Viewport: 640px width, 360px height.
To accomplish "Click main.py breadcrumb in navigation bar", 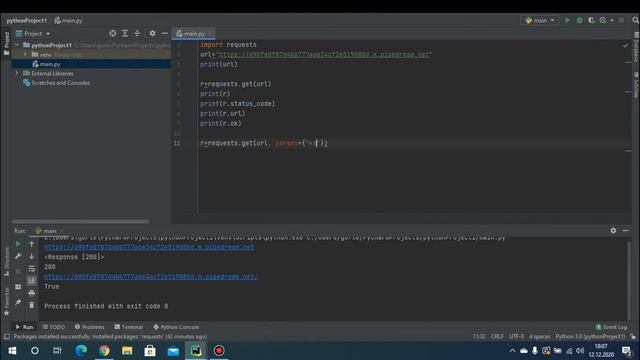I will pos(69,20).
